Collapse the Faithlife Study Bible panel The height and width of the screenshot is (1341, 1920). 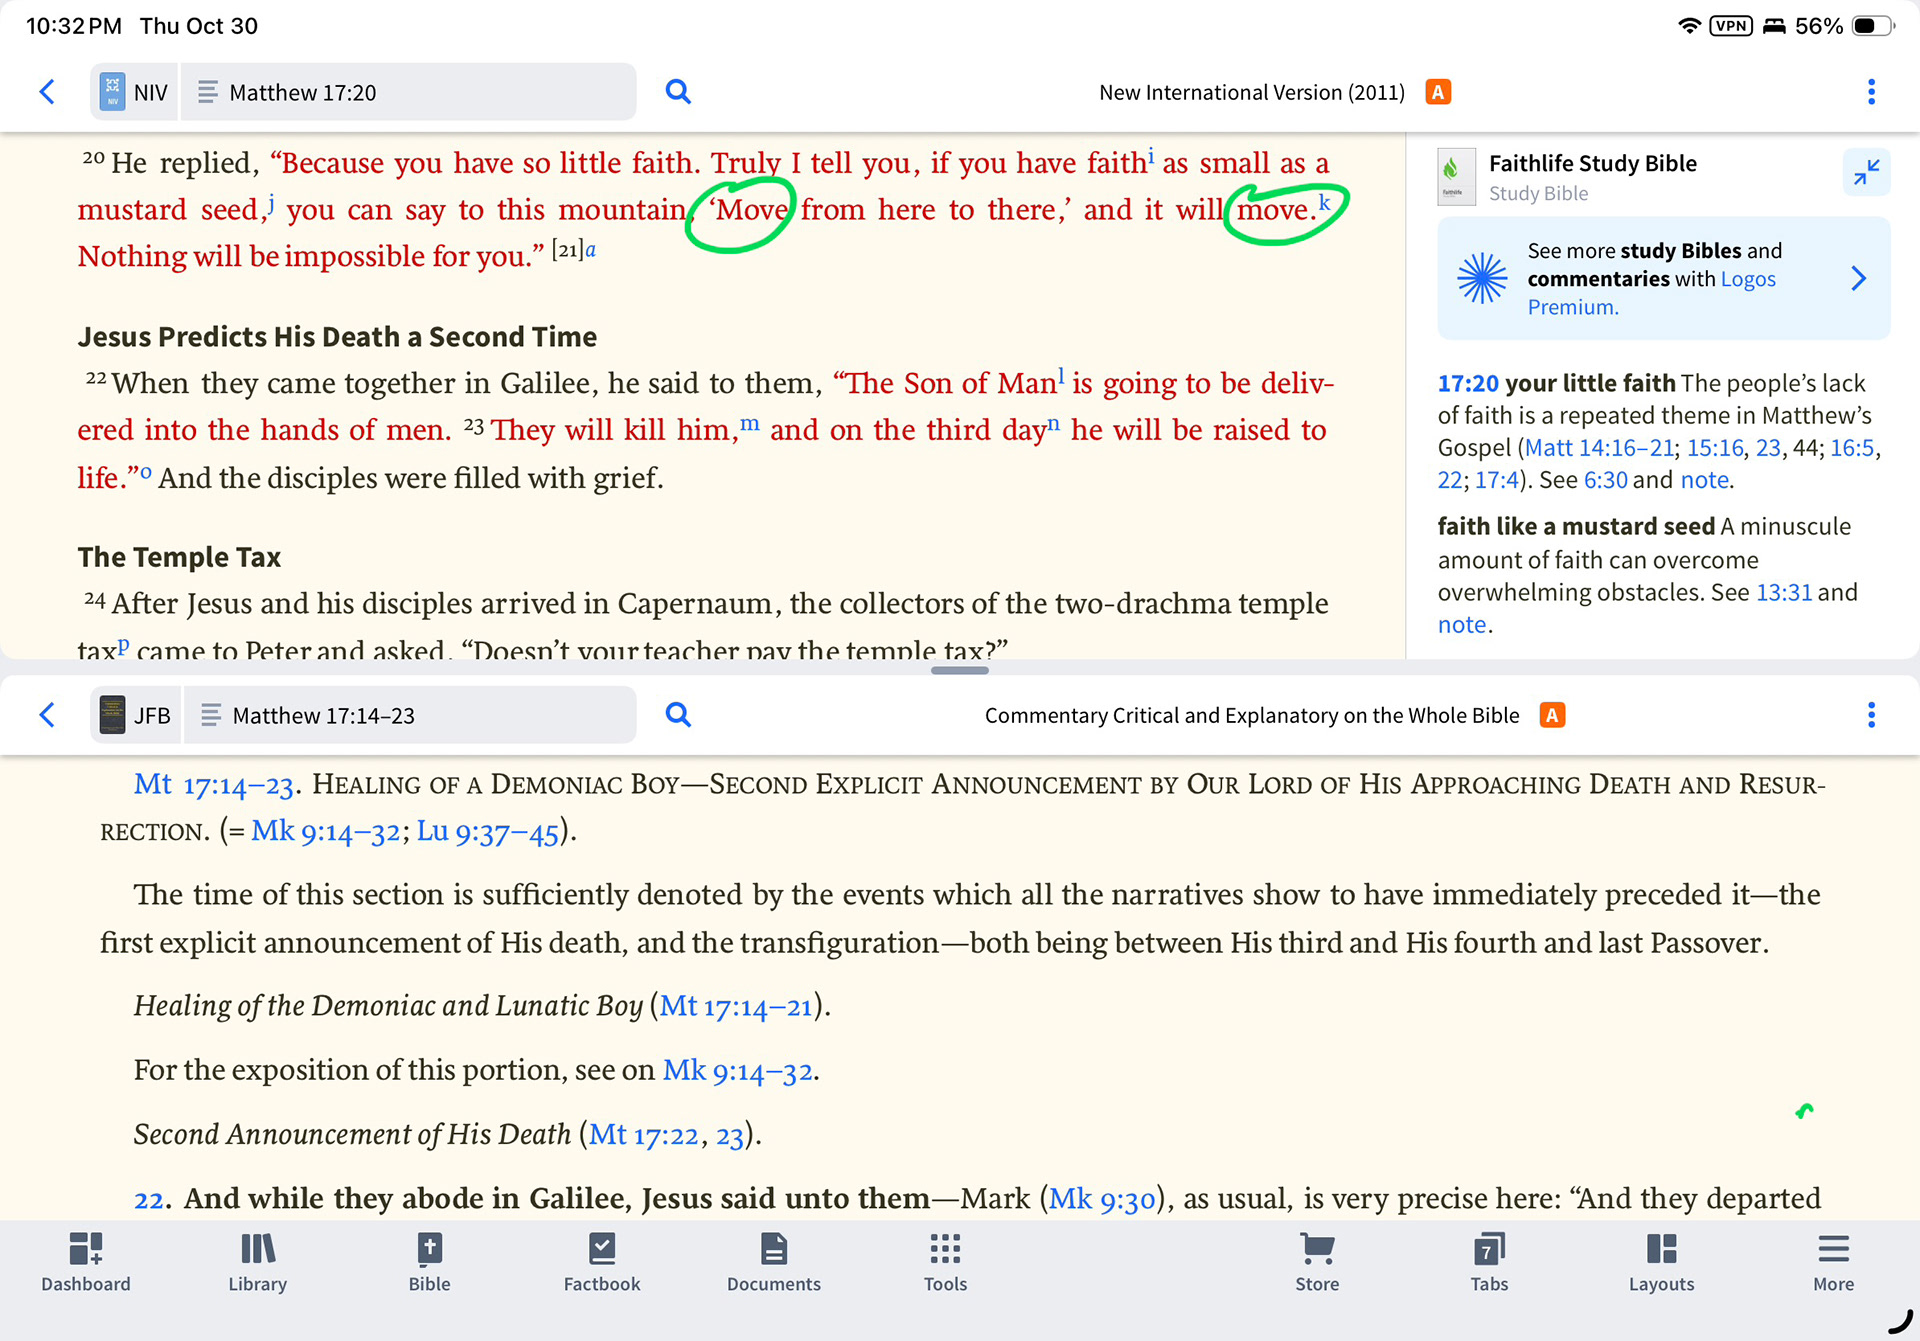coord(1865,173)
